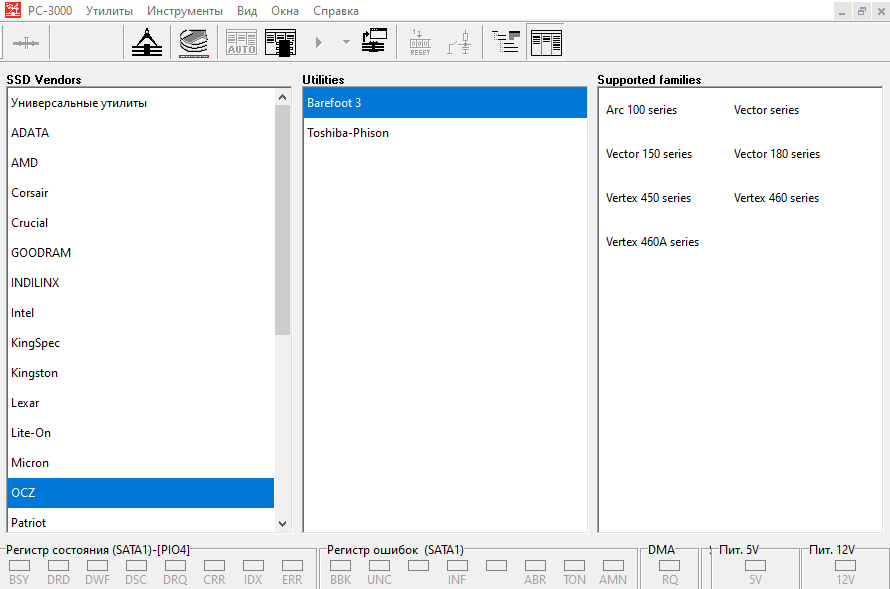Open the Вид menu

pos(247,11)
